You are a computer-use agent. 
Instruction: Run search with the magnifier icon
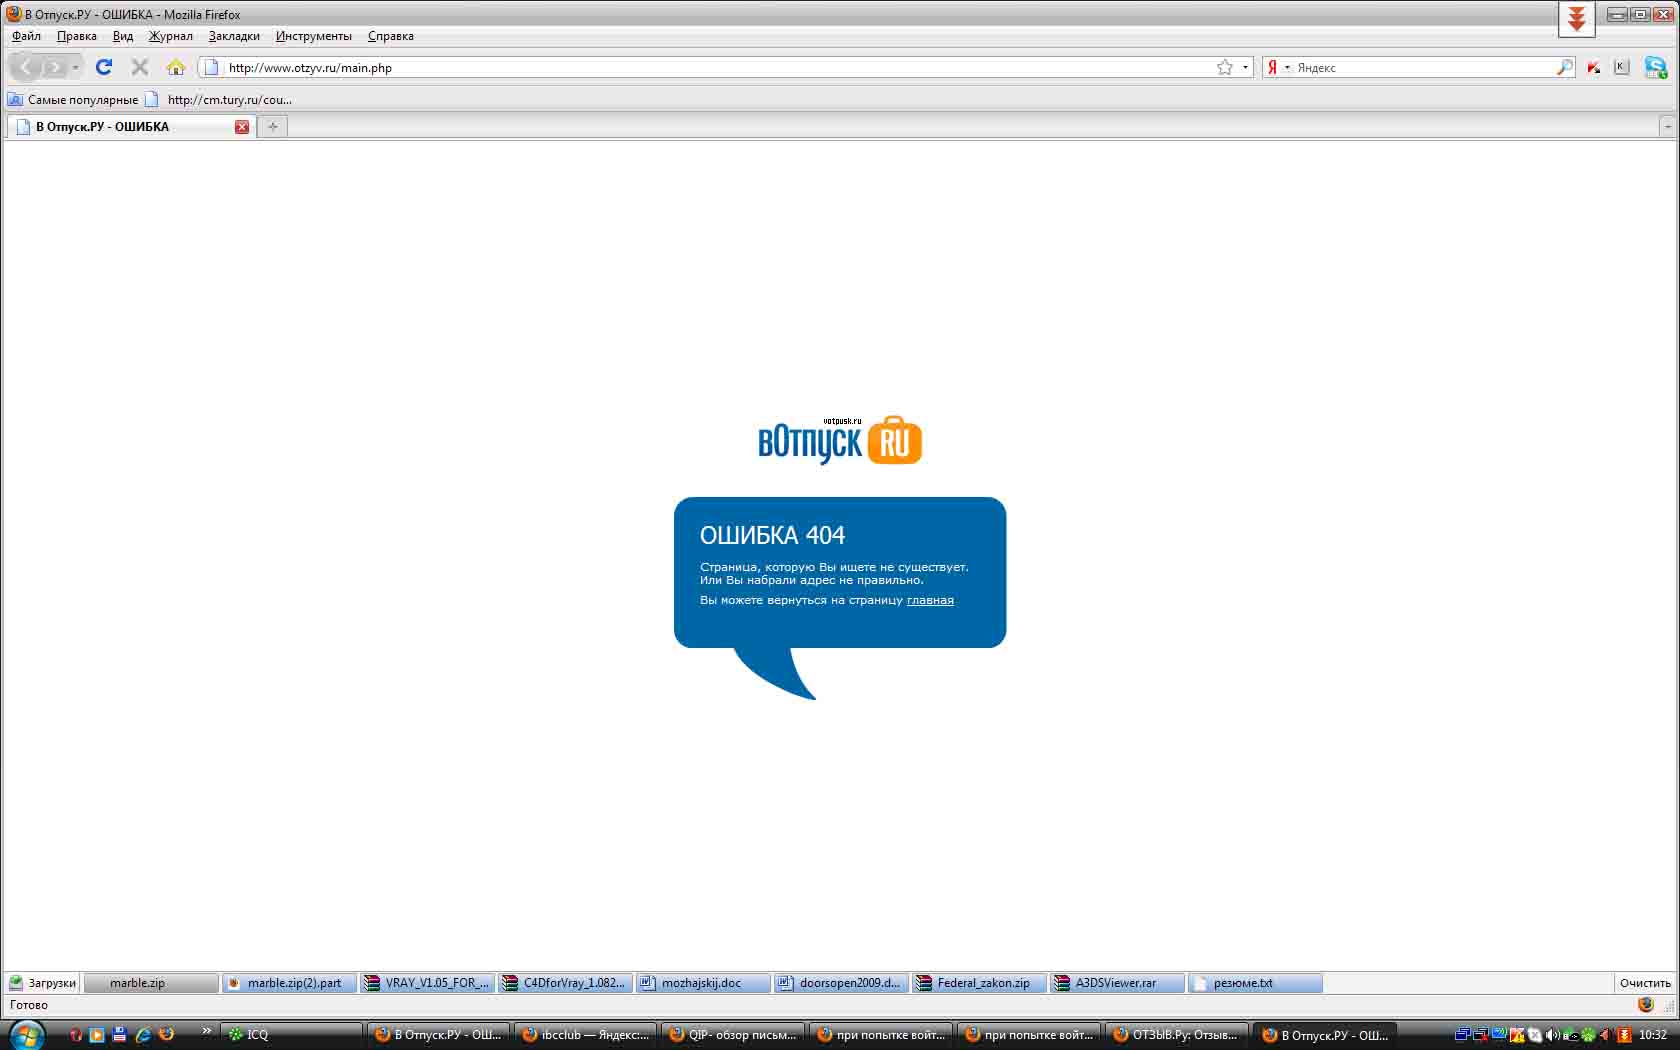(1565, 67)
